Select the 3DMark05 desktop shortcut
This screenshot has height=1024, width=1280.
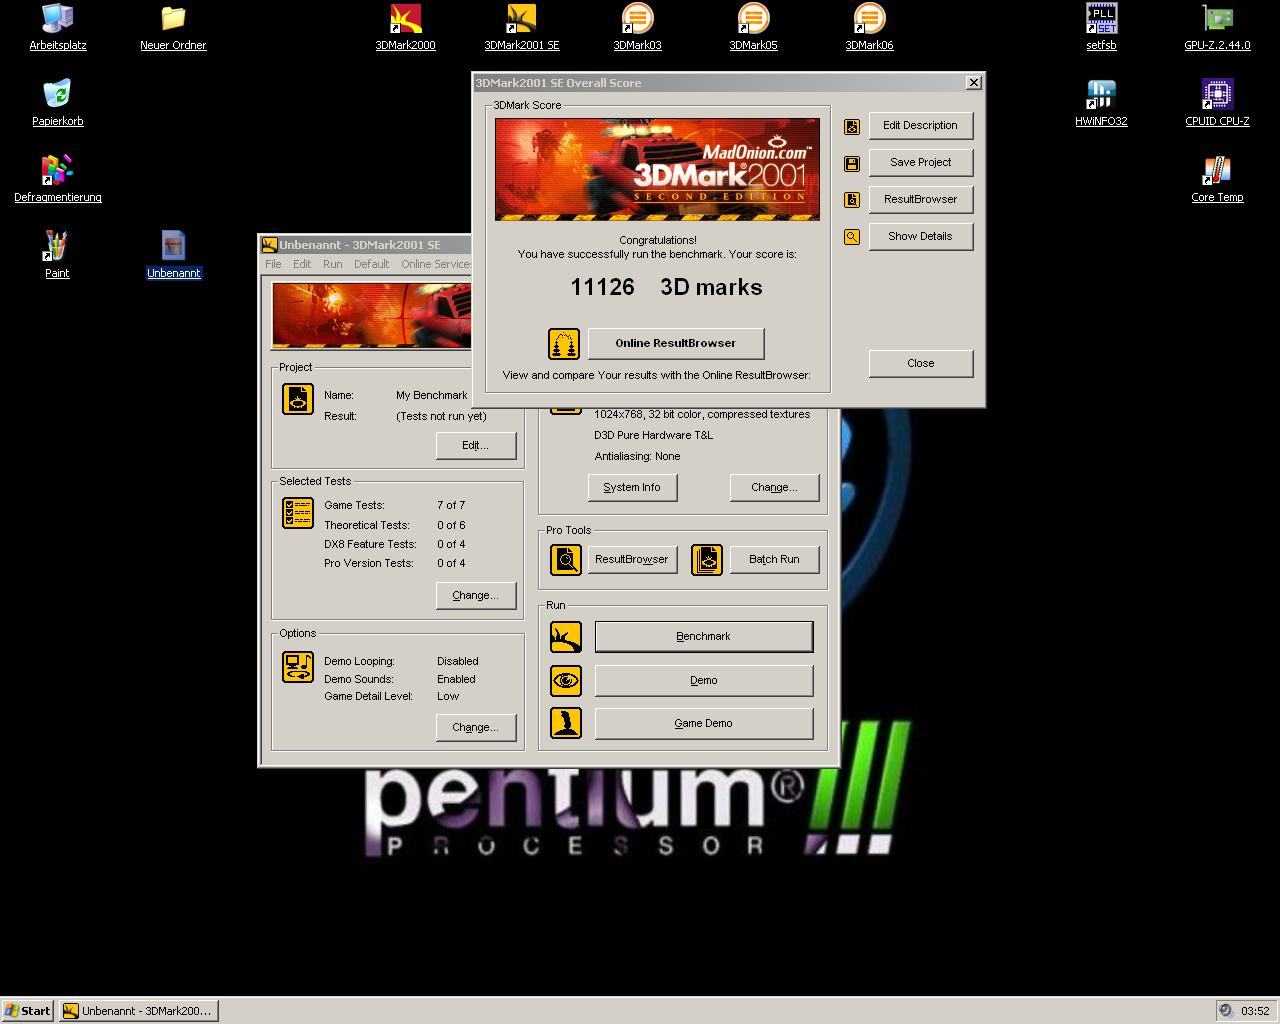pyautogui.click(x=753, y=27)
